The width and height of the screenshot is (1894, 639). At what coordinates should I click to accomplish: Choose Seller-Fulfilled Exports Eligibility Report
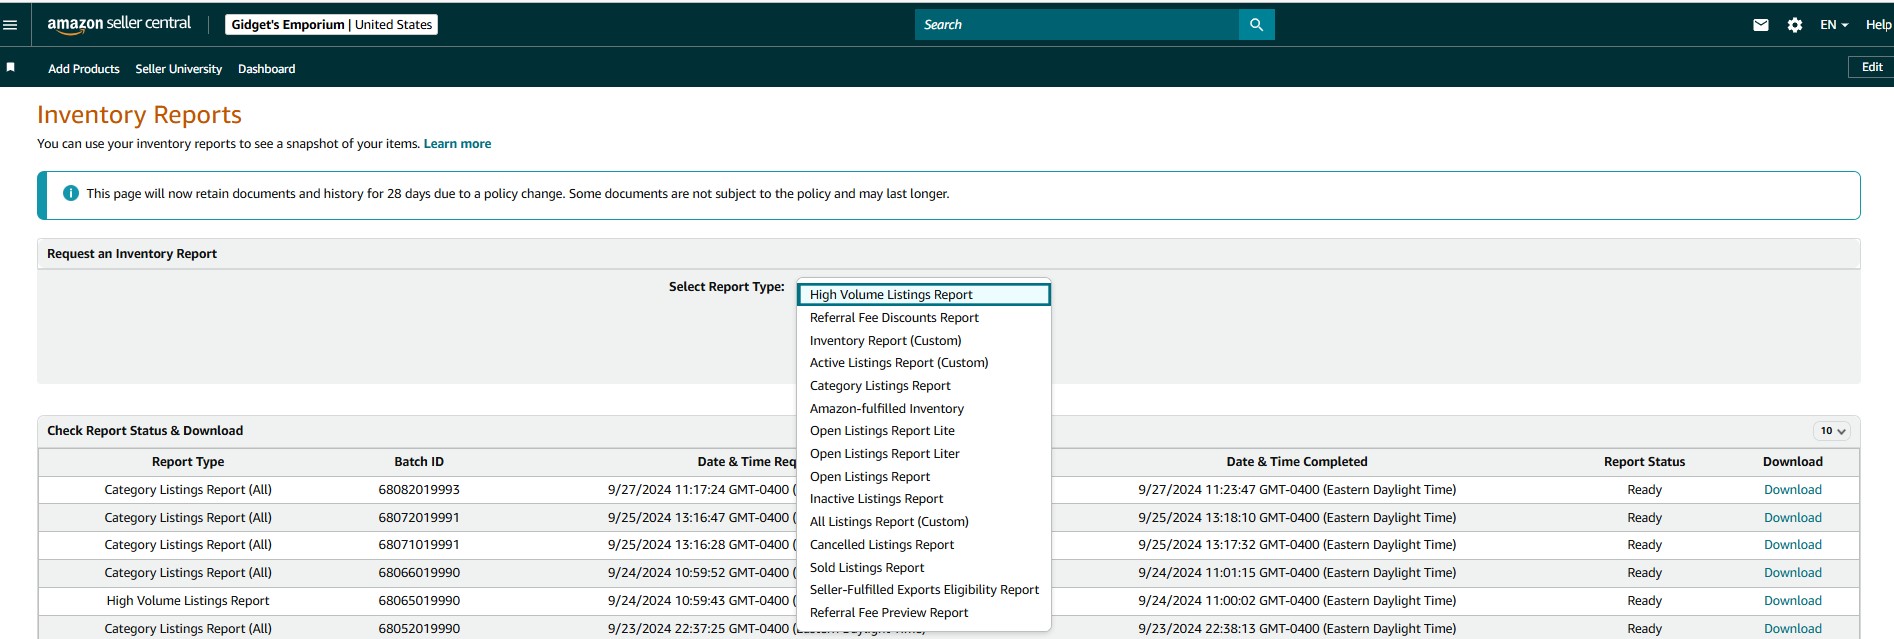pyautogui.click(x=924, y=589)
